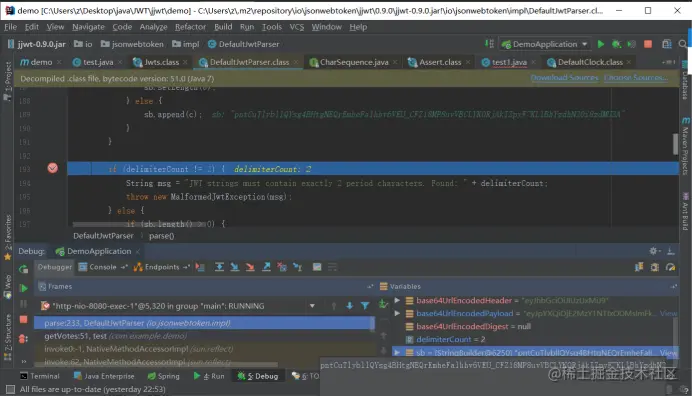Click the Next Frame down arrow icon
The image size is (692, 396).
tap(350, 305)
